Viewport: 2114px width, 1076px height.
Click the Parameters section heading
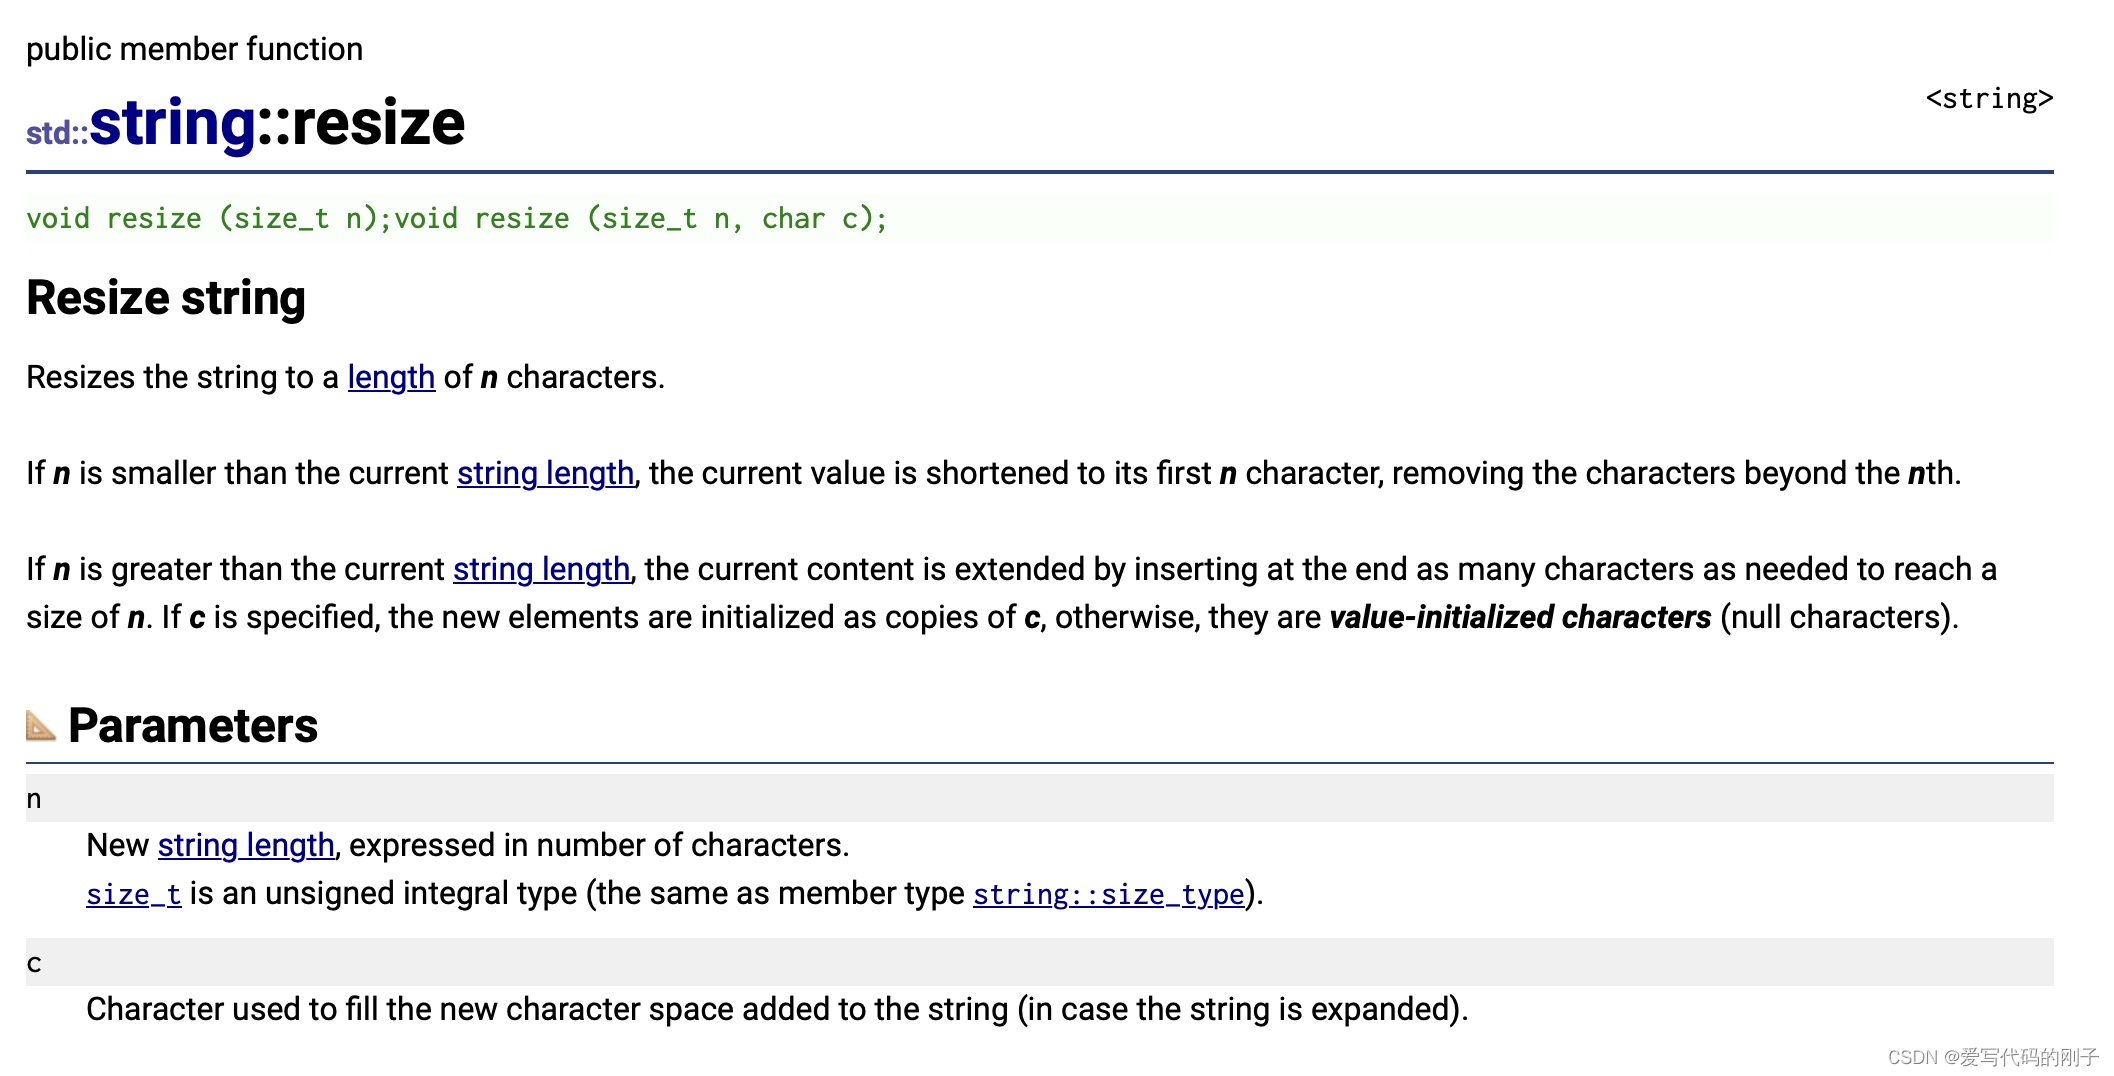click(x=193, y=726)
